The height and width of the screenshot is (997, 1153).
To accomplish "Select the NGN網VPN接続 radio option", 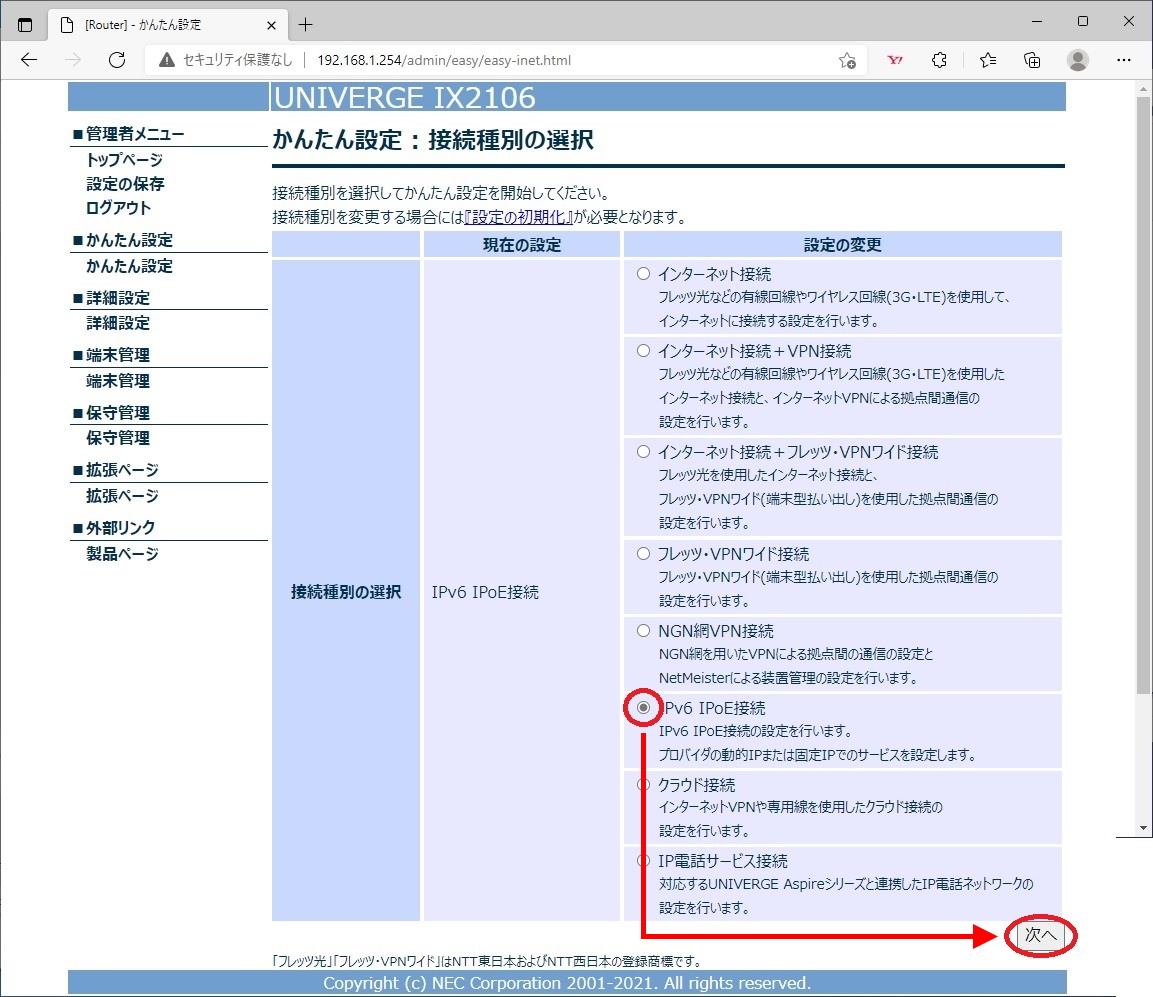I will 643,630.
